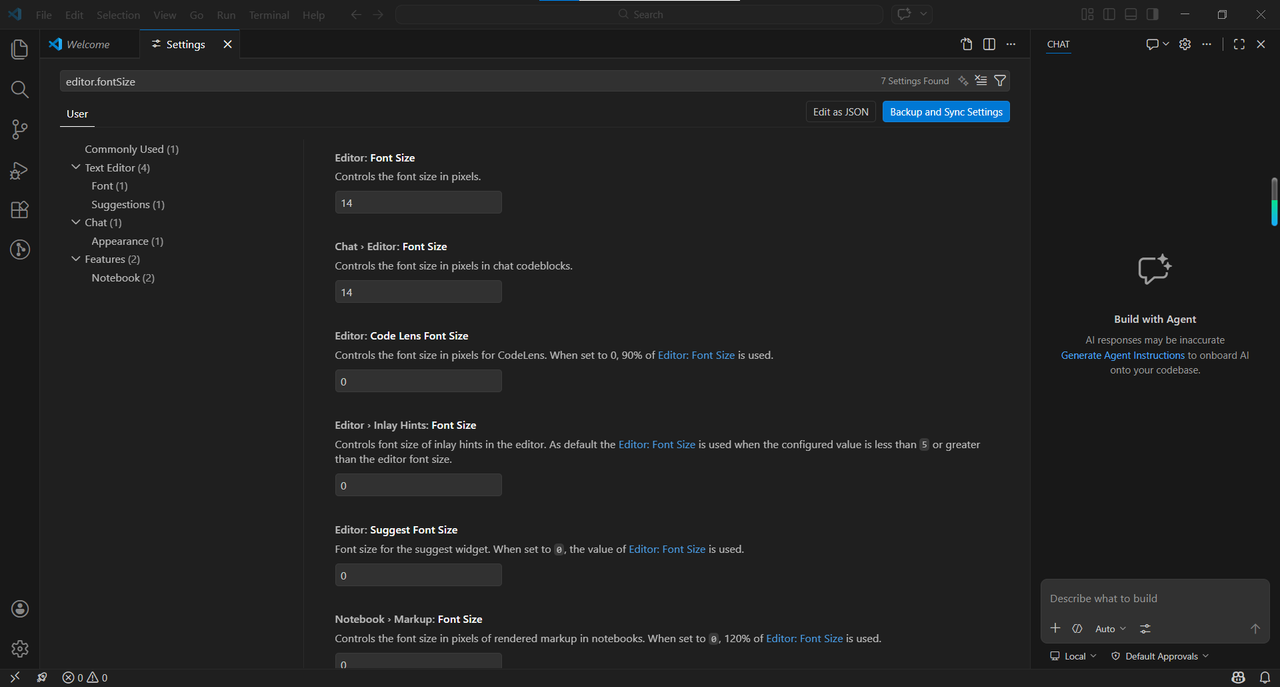Toggle the secondary side bar layout icon

(x=1153, y=15)
